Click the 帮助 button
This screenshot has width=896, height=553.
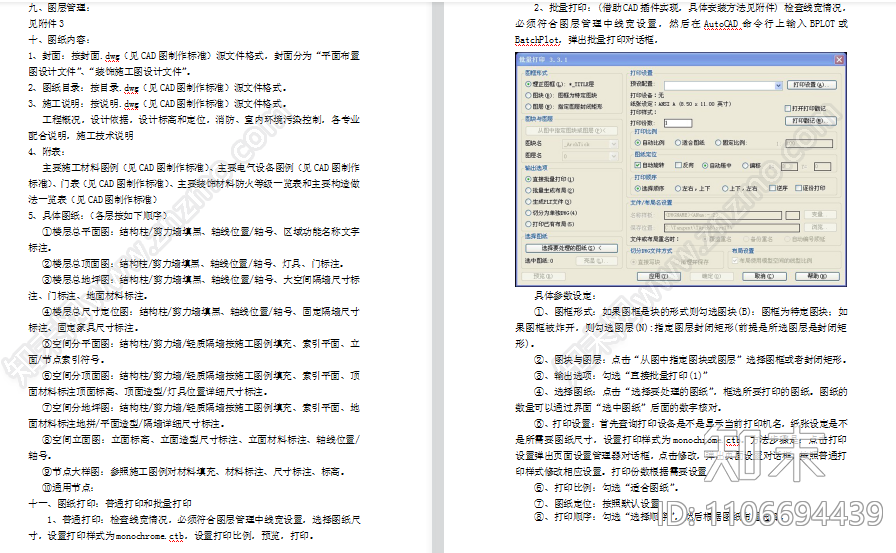tap(817, 276)
